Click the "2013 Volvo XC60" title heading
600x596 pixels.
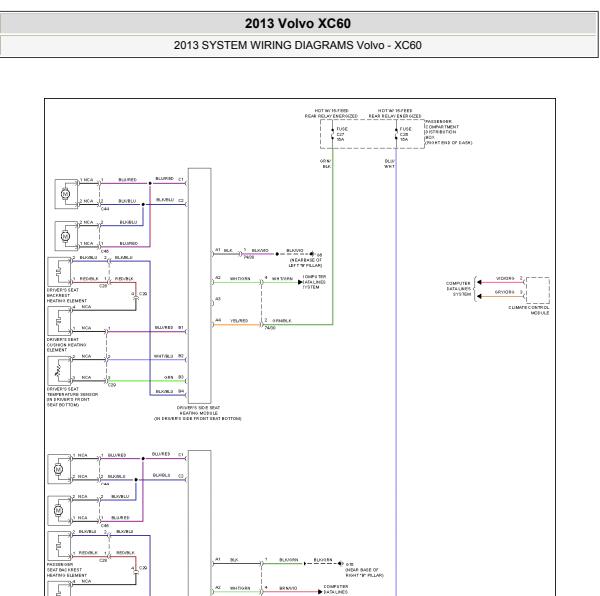pos(298,23)
